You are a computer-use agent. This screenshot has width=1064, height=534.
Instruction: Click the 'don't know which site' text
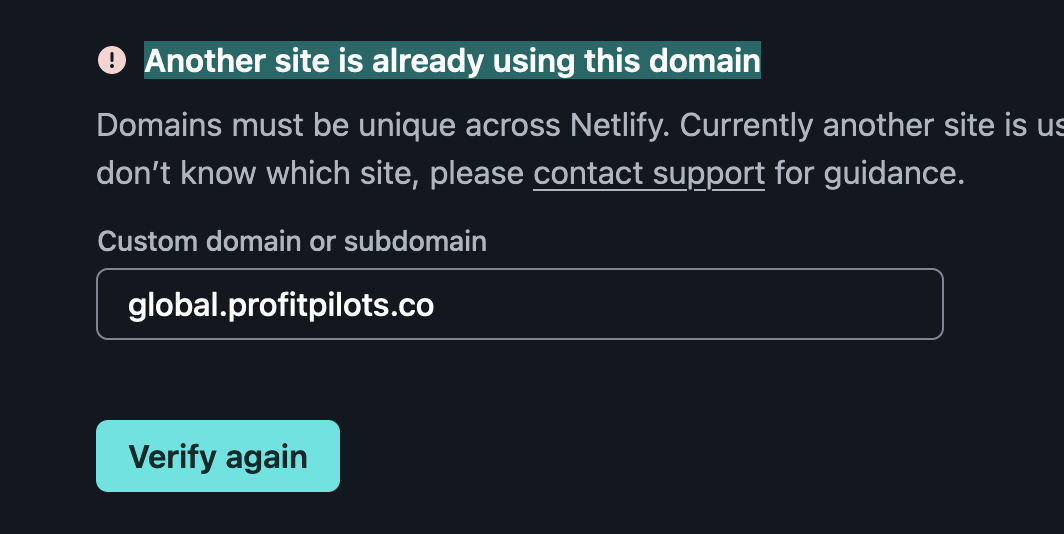(258, 173)
